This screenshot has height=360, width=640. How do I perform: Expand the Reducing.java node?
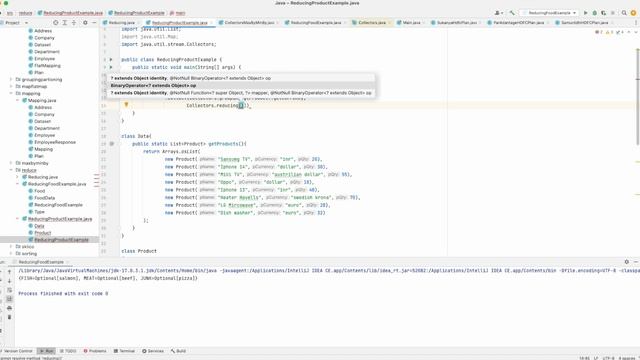point(17,177)
